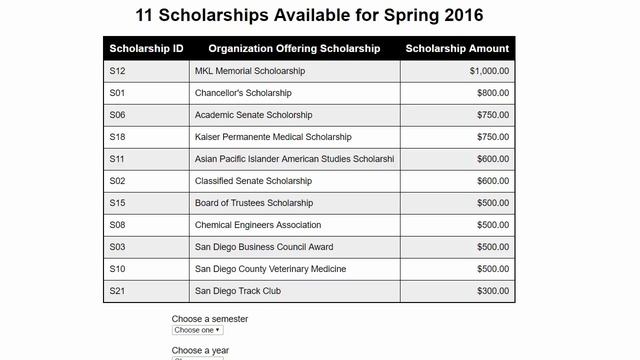
Task: Click the Board of Trustees Scholarship row
Action: click(309, 203)
